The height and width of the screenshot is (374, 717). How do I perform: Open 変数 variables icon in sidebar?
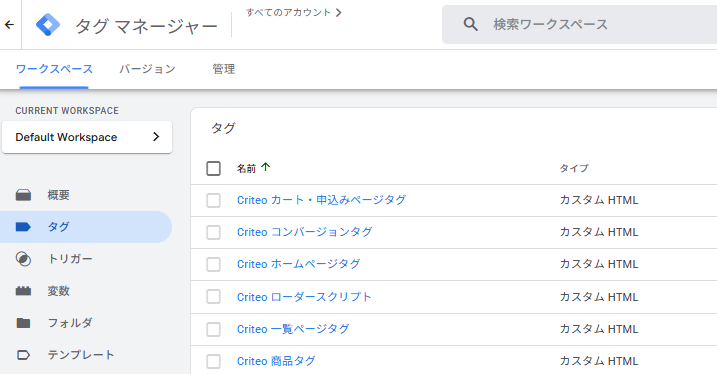click(23, 291)
